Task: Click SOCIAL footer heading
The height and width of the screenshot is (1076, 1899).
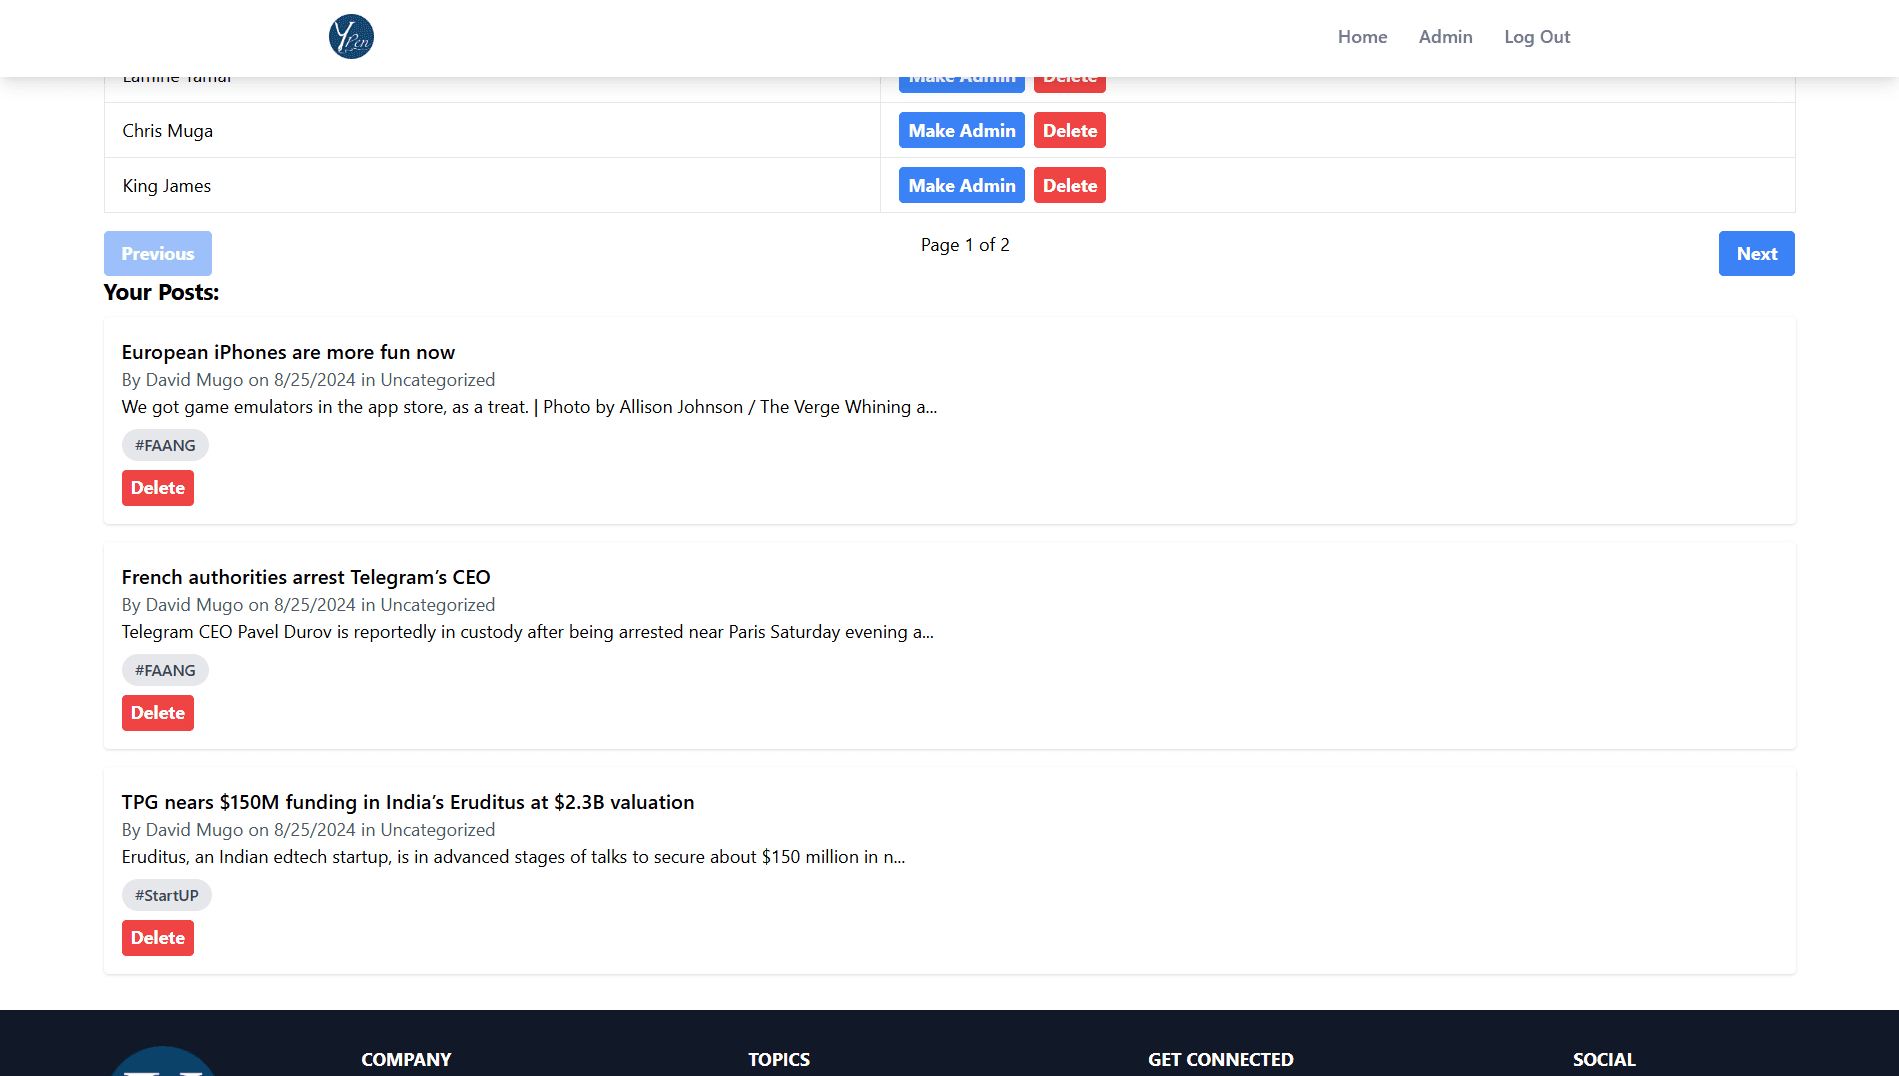Action: [x=1604, y=1059]
